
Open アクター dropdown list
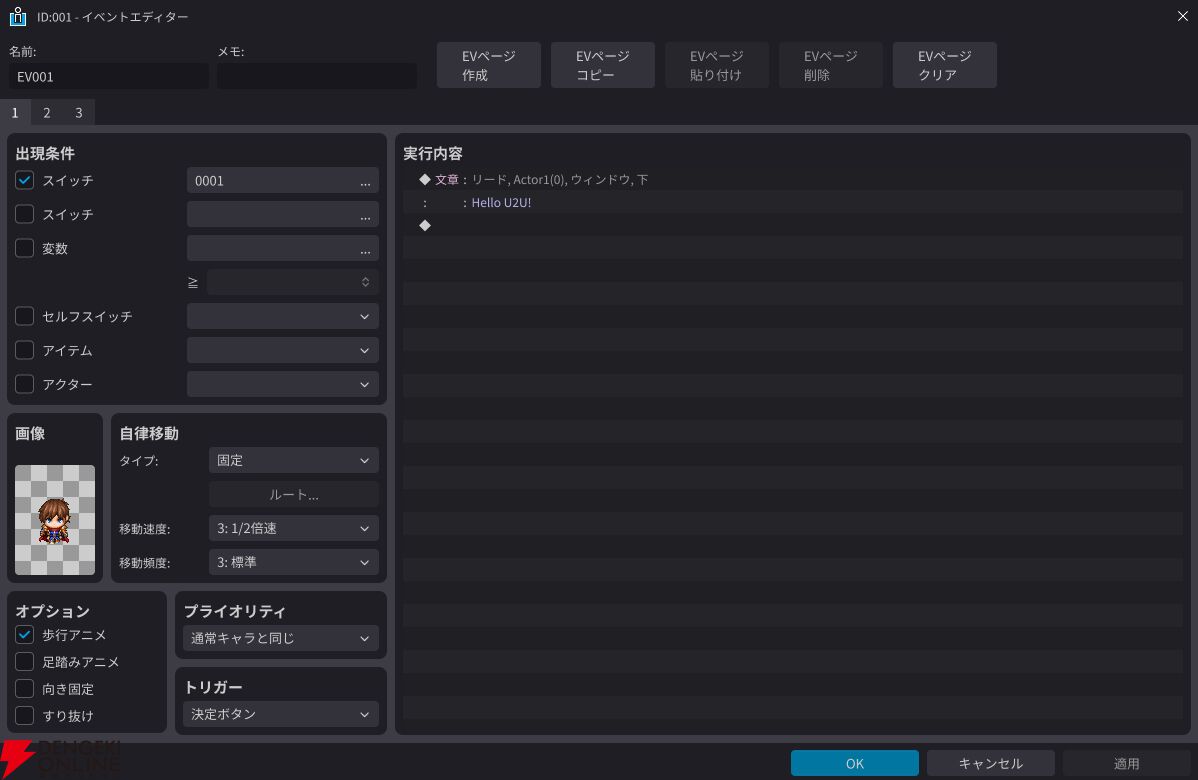click(x=283, y=384)
